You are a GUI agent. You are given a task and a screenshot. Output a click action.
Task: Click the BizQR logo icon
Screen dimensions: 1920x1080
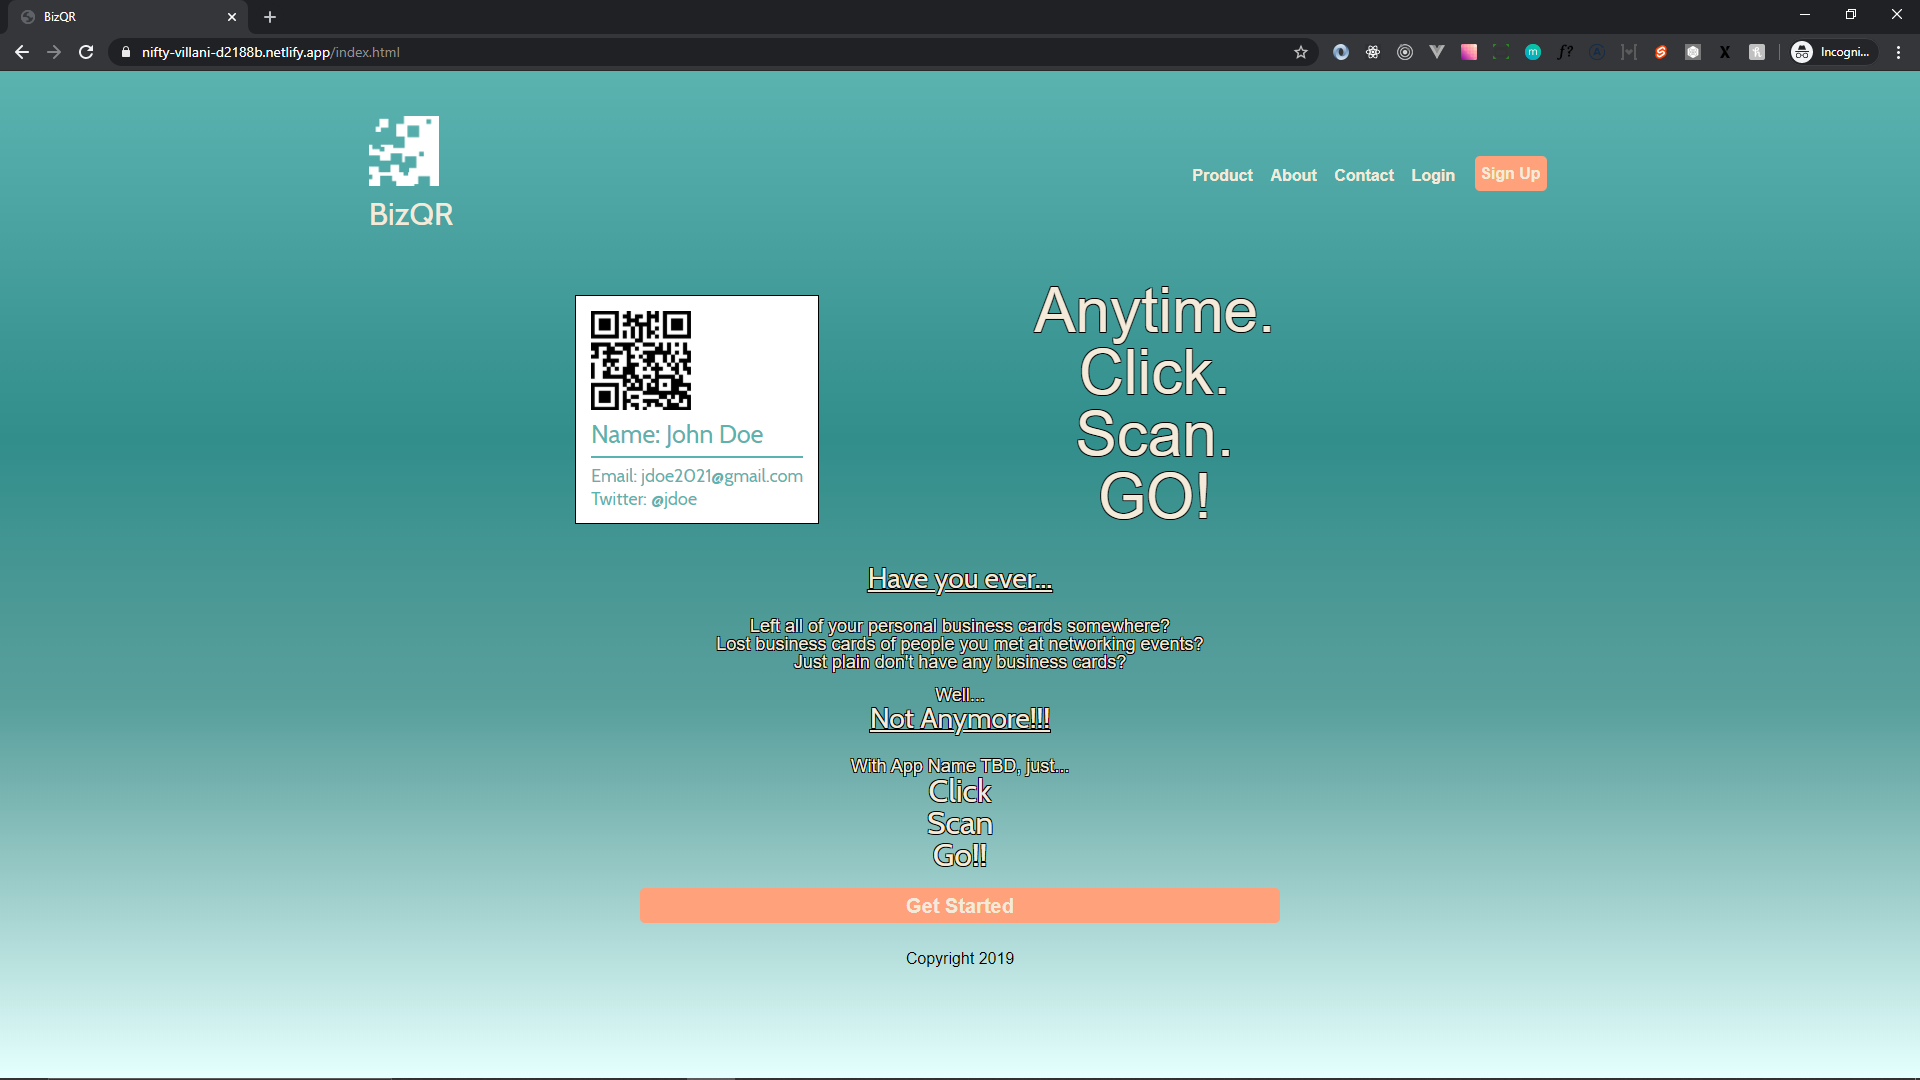pyautogui.click(x=404, y=150)
